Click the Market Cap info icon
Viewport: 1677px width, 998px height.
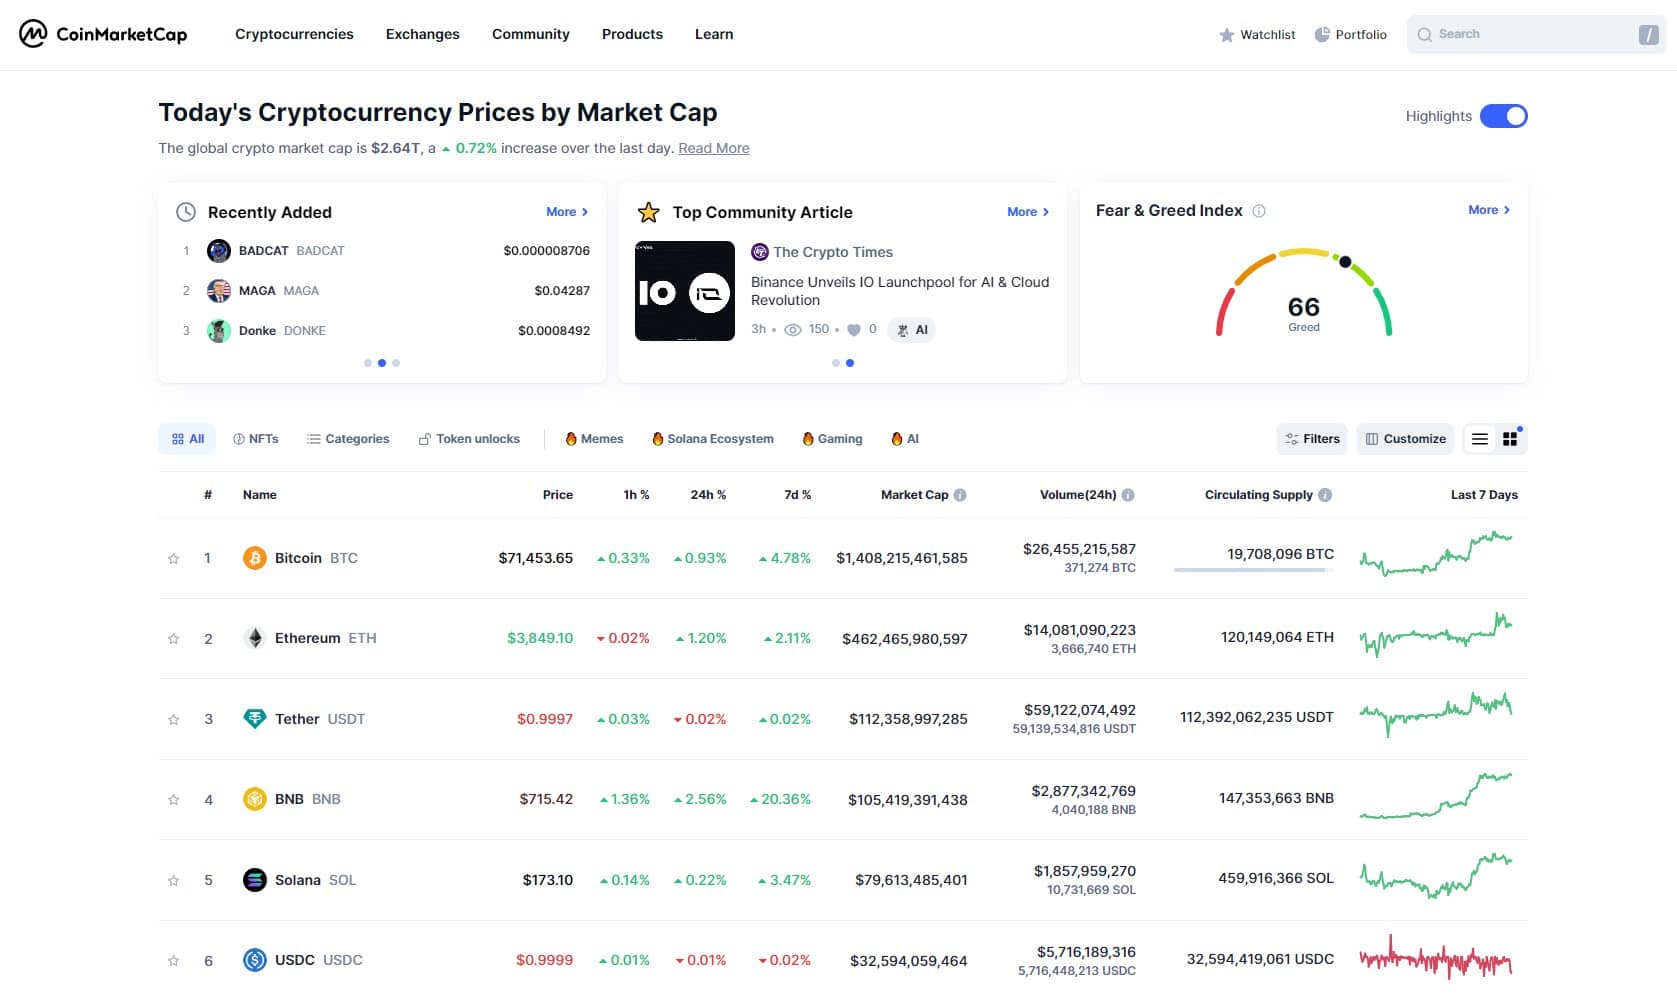click(960, 495)
